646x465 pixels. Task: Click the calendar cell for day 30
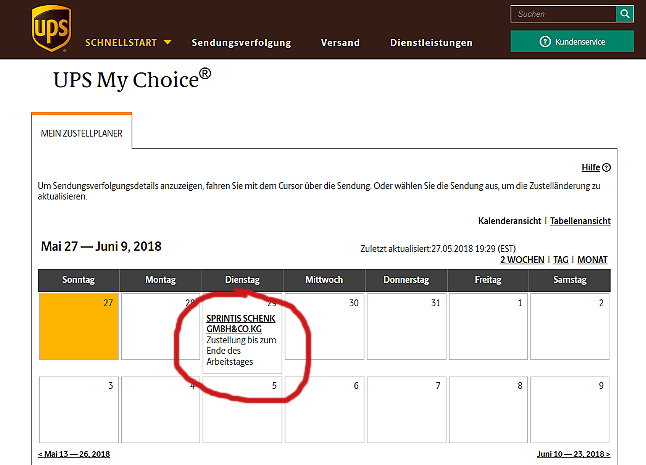tap(324, 327)
